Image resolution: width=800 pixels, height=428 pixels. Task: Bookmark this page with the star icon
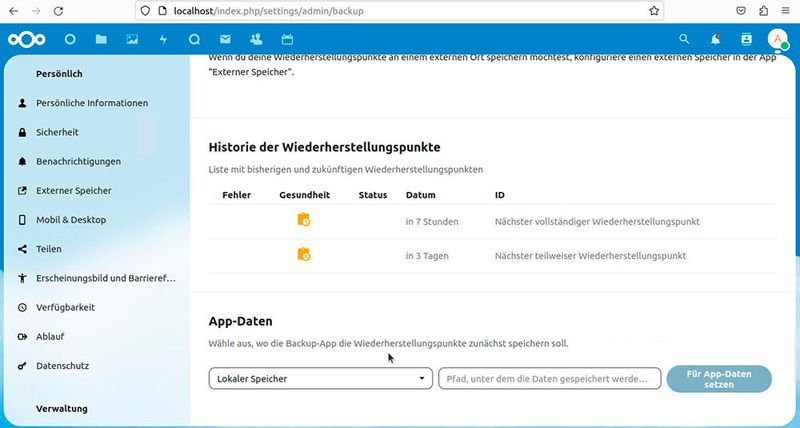(654, 11)
